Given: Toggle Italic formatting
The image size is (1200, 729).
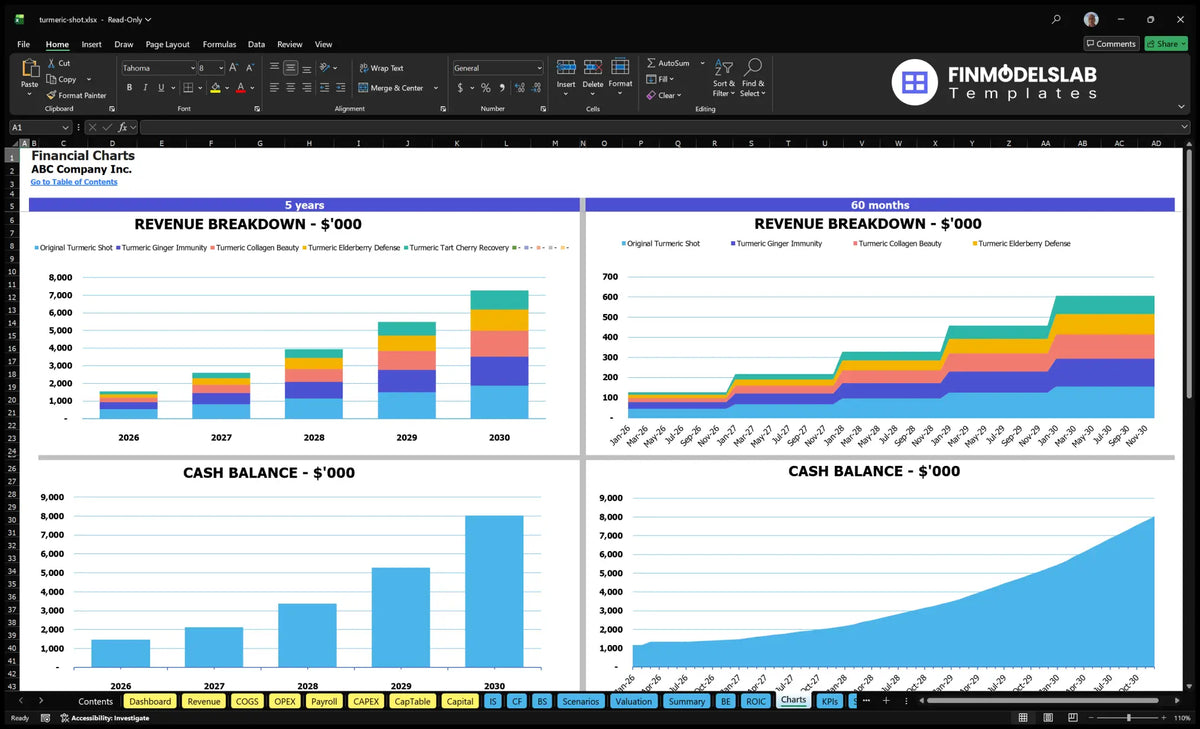Looking at the screenshot, I should [144, 88].
